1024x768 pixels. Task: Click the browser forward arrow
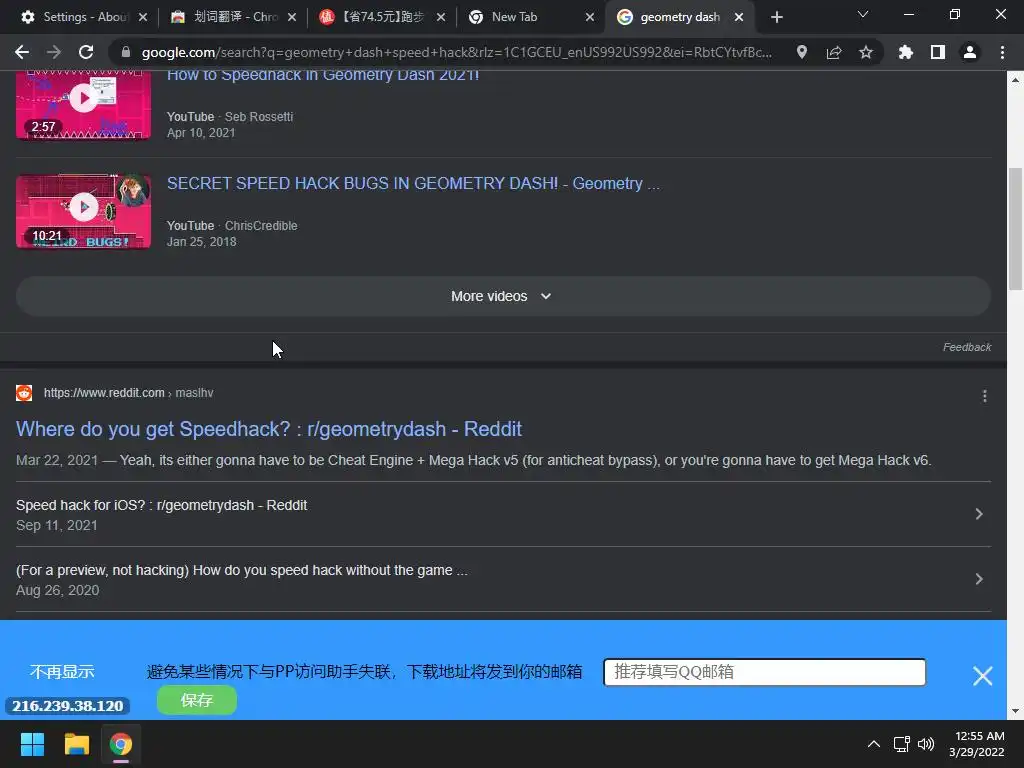(x=54, y=52)
